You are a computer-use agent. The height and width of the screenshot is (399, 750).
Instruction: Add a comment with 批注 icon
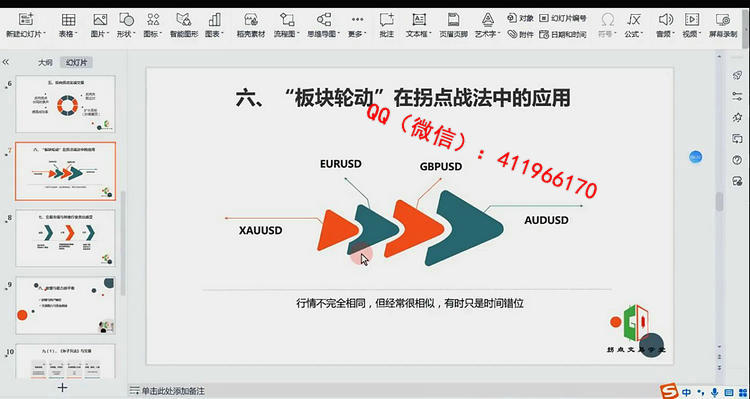(386, 25)
